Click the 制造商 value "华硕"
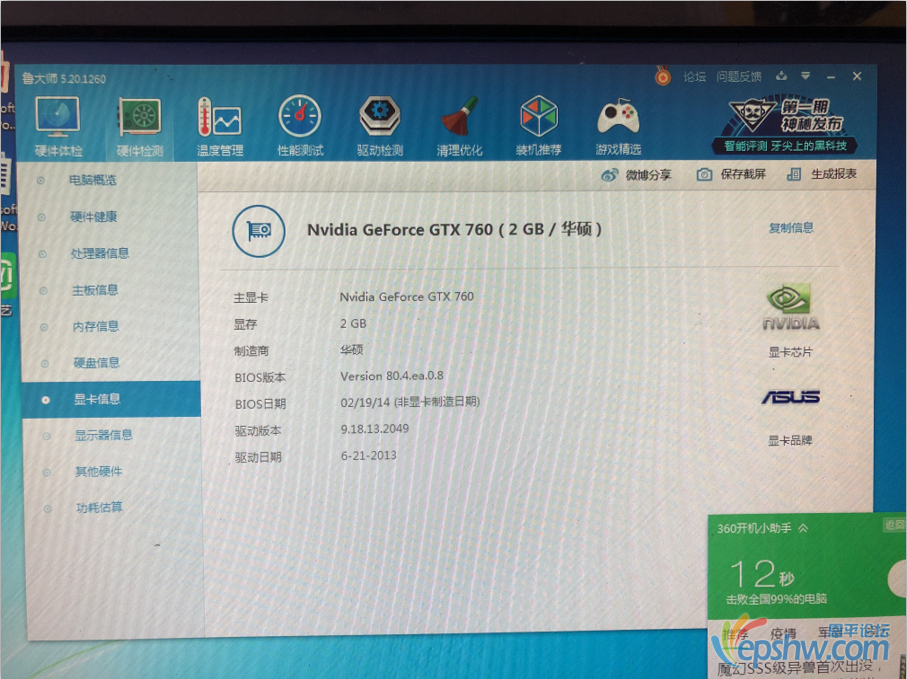The image size is (907, 679). (352, 350)
